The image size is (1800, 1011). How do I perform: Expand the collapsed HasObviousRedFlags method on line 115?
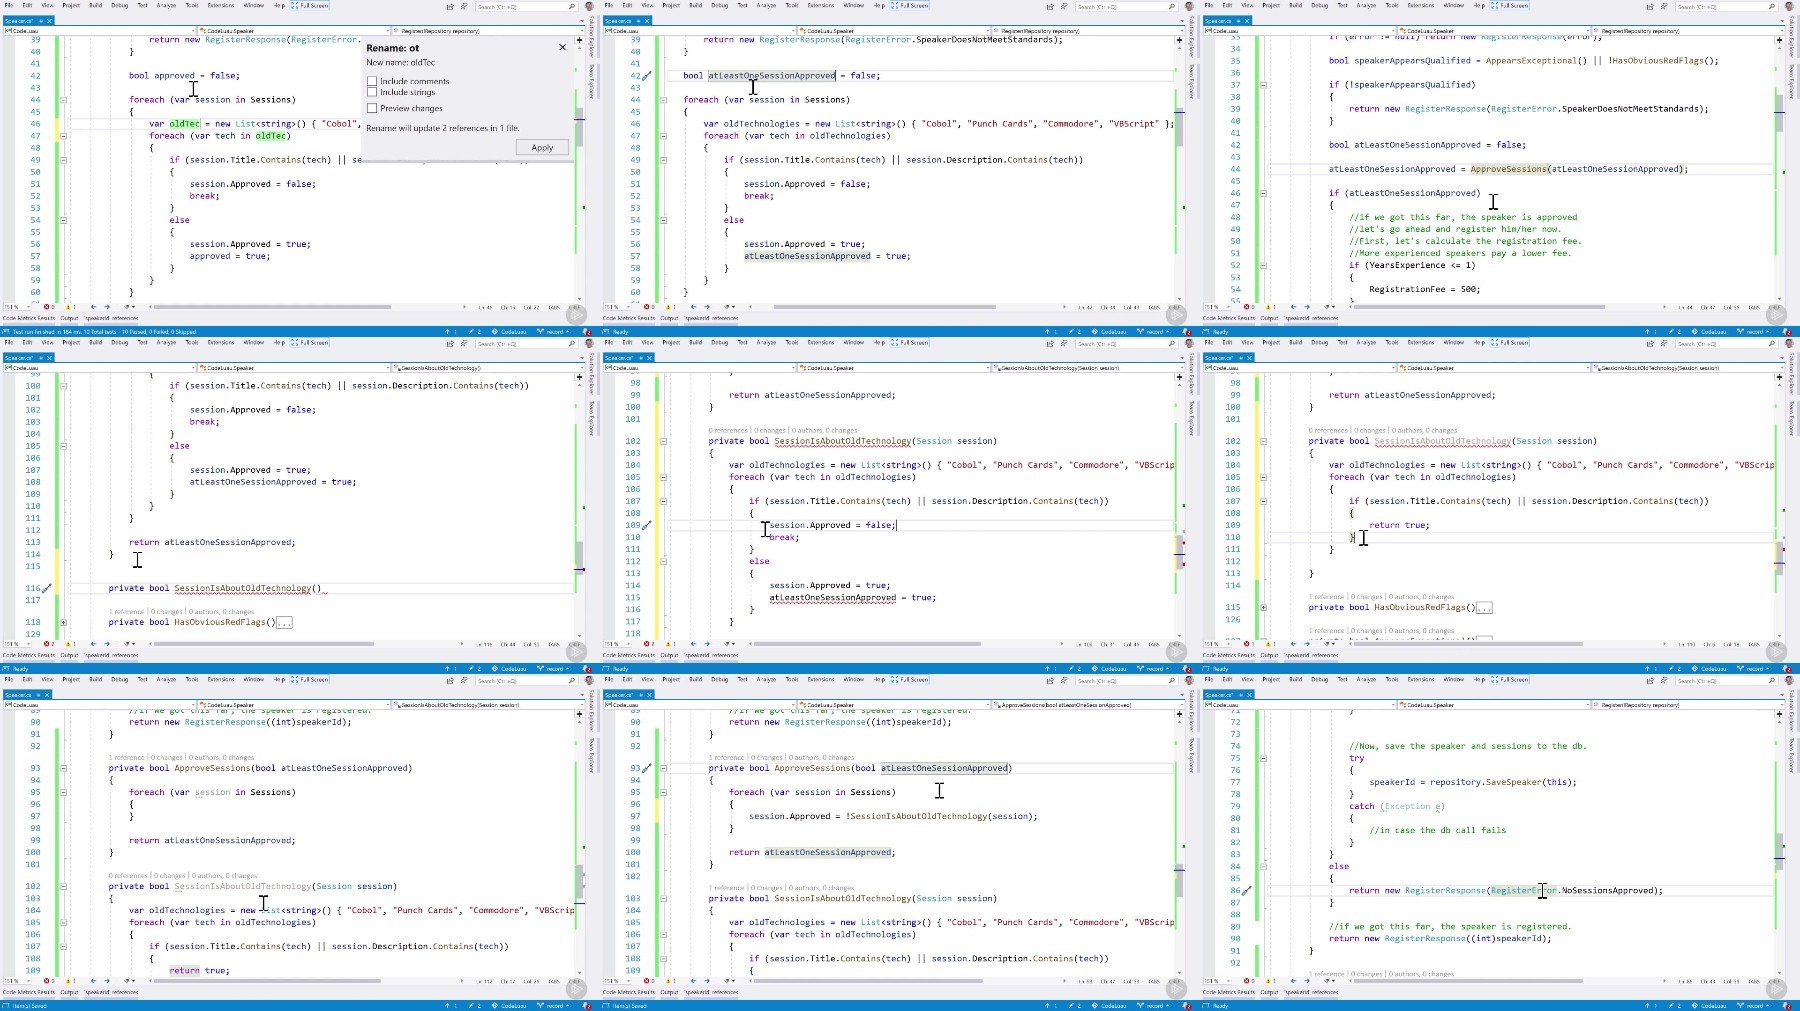coord(1263,607)
